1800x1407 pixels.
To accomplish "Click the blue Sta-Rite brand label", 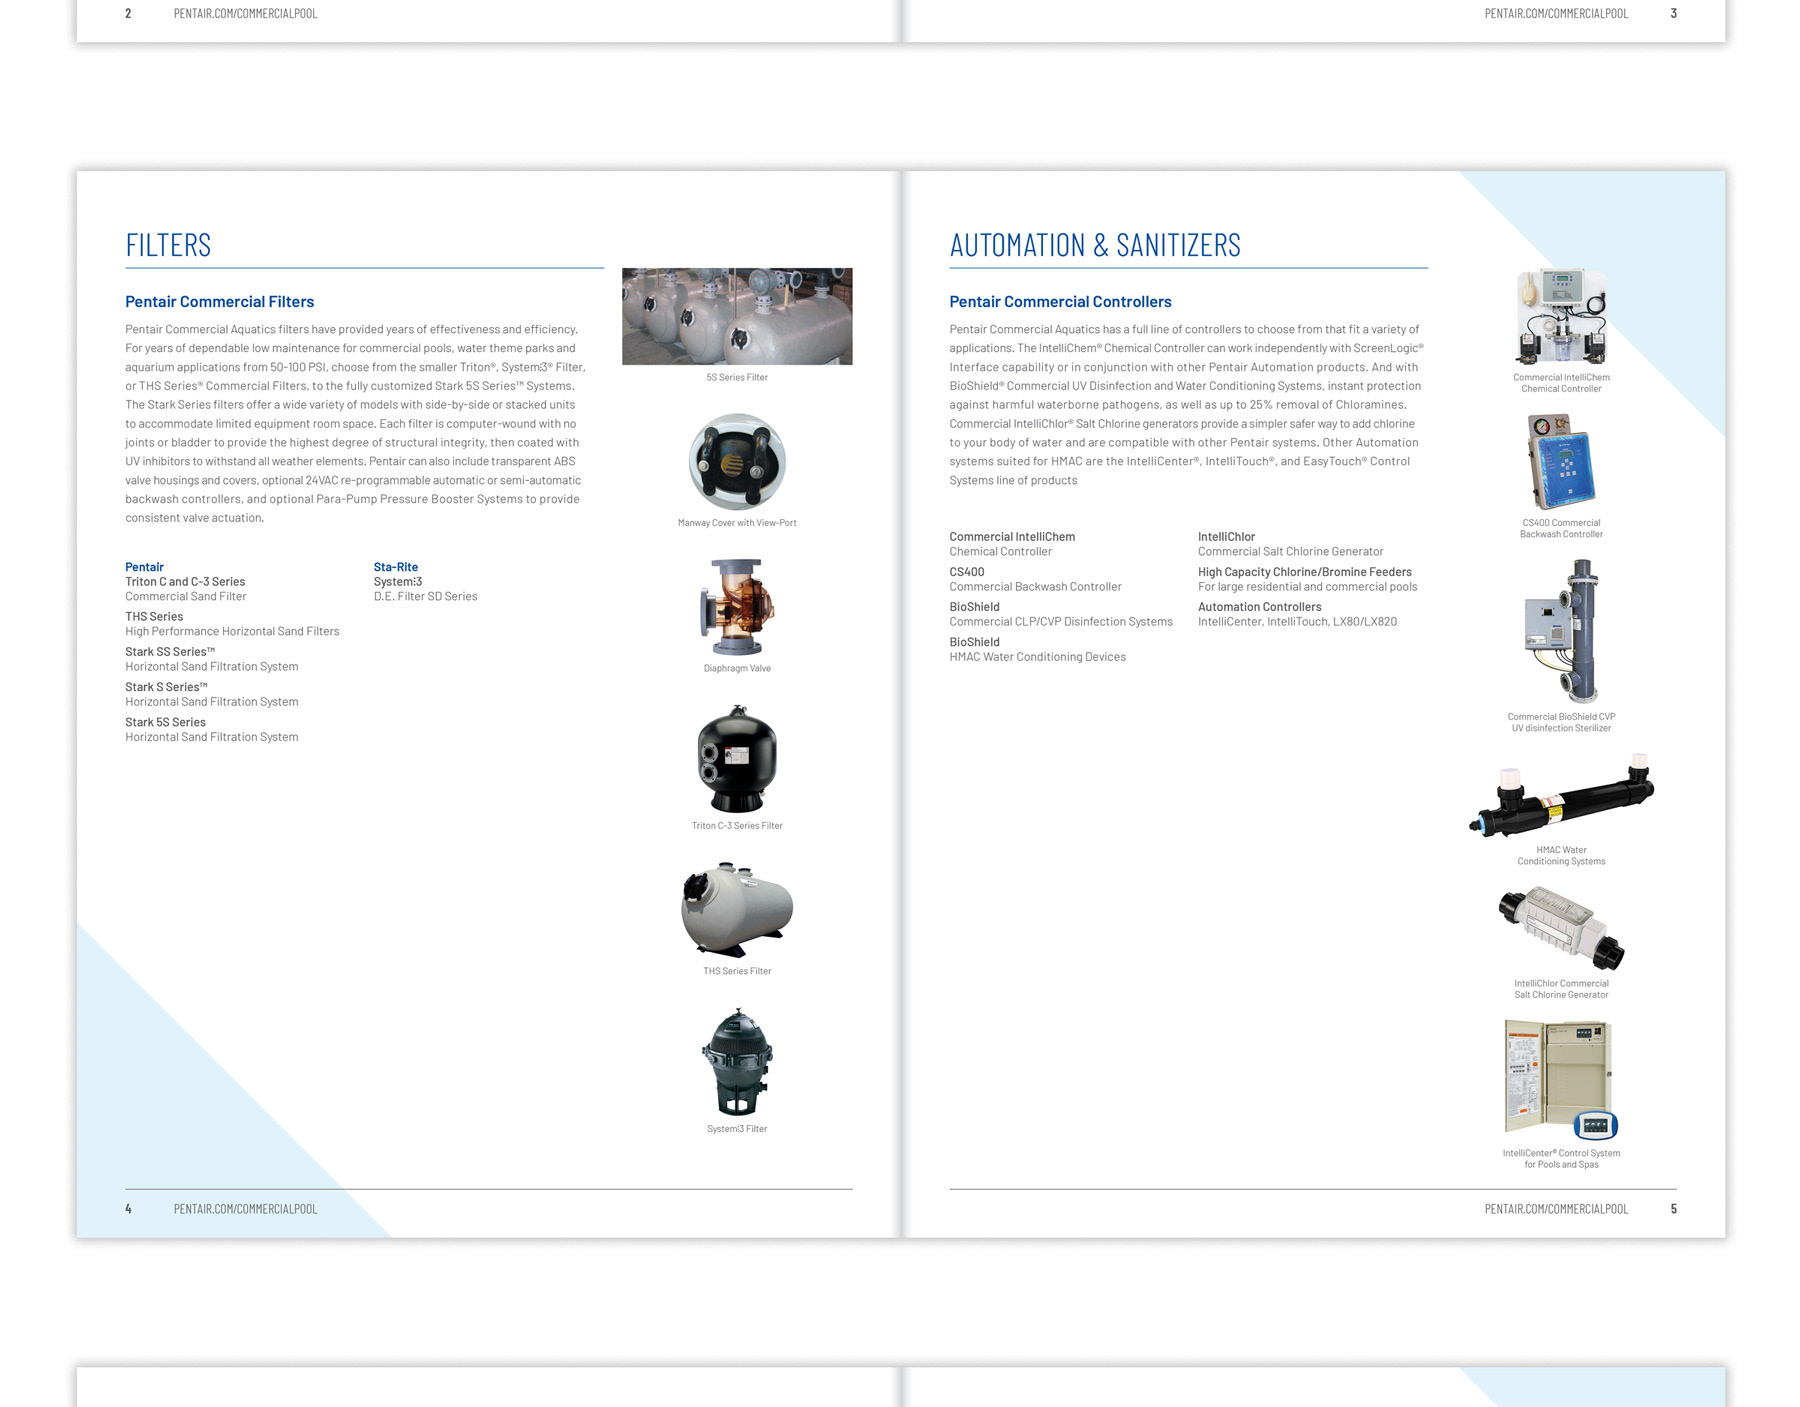I will 396,567.
